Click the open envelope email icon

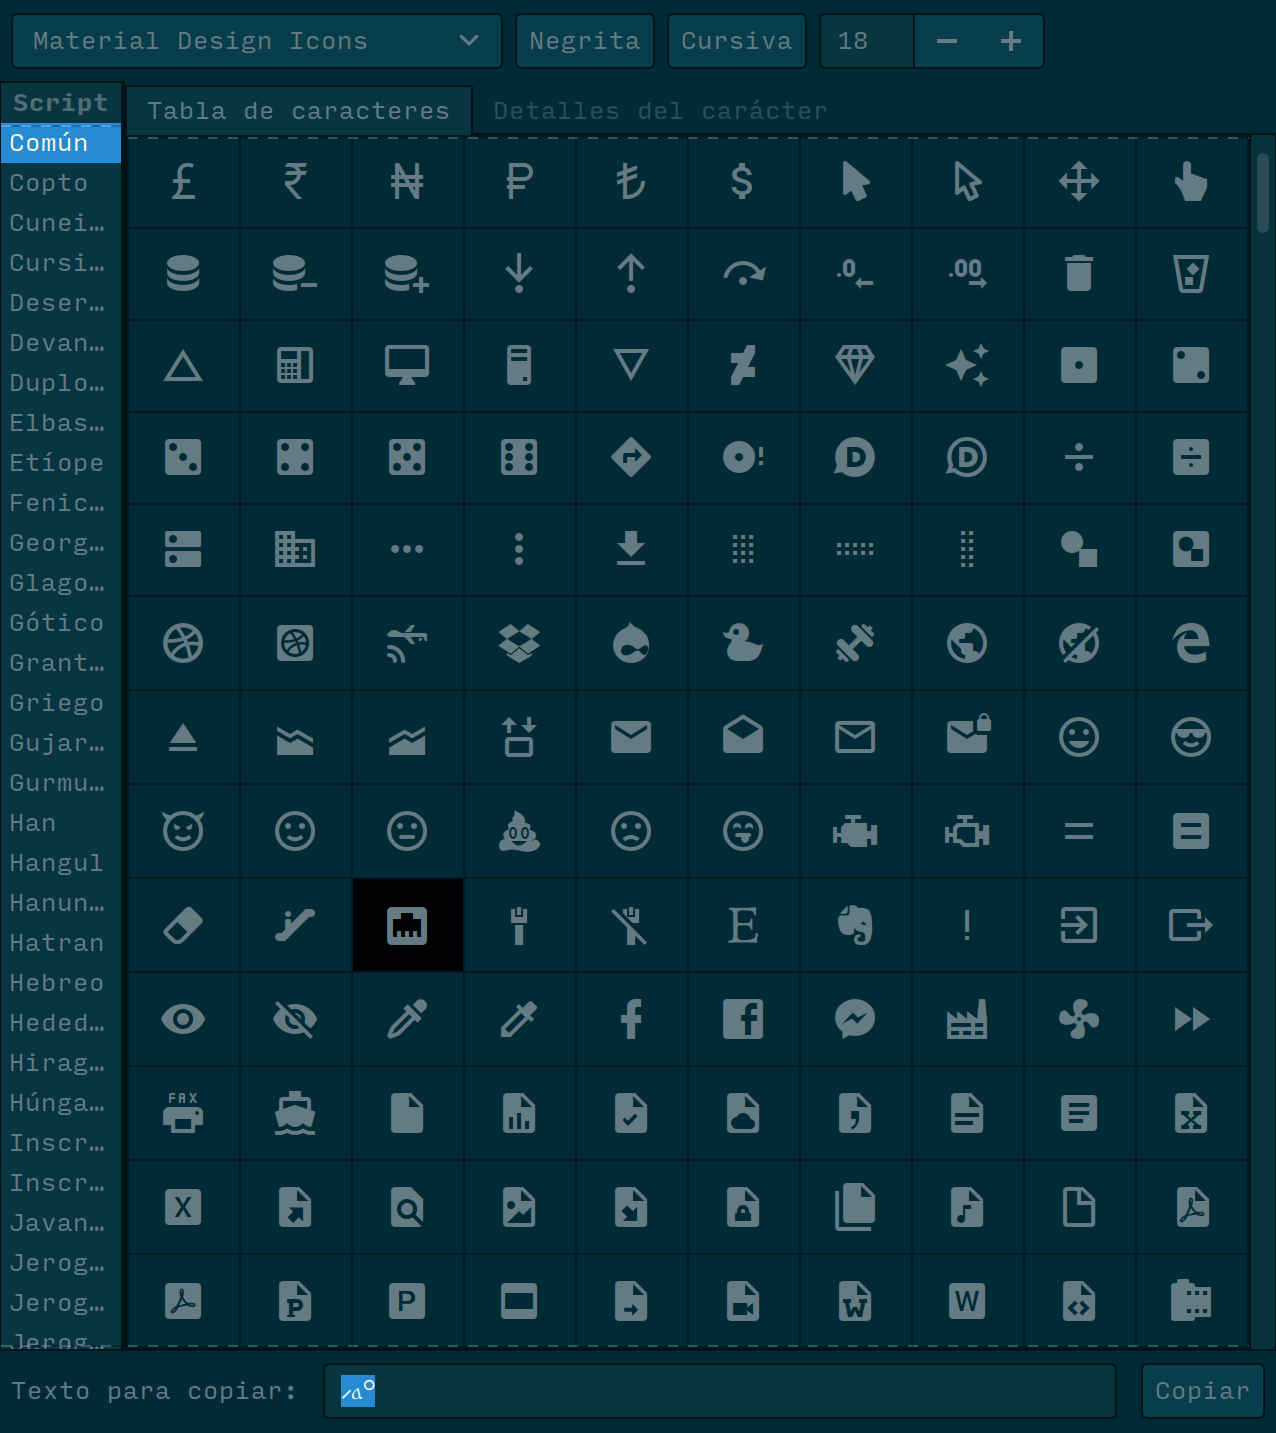[x=744, y=736]
